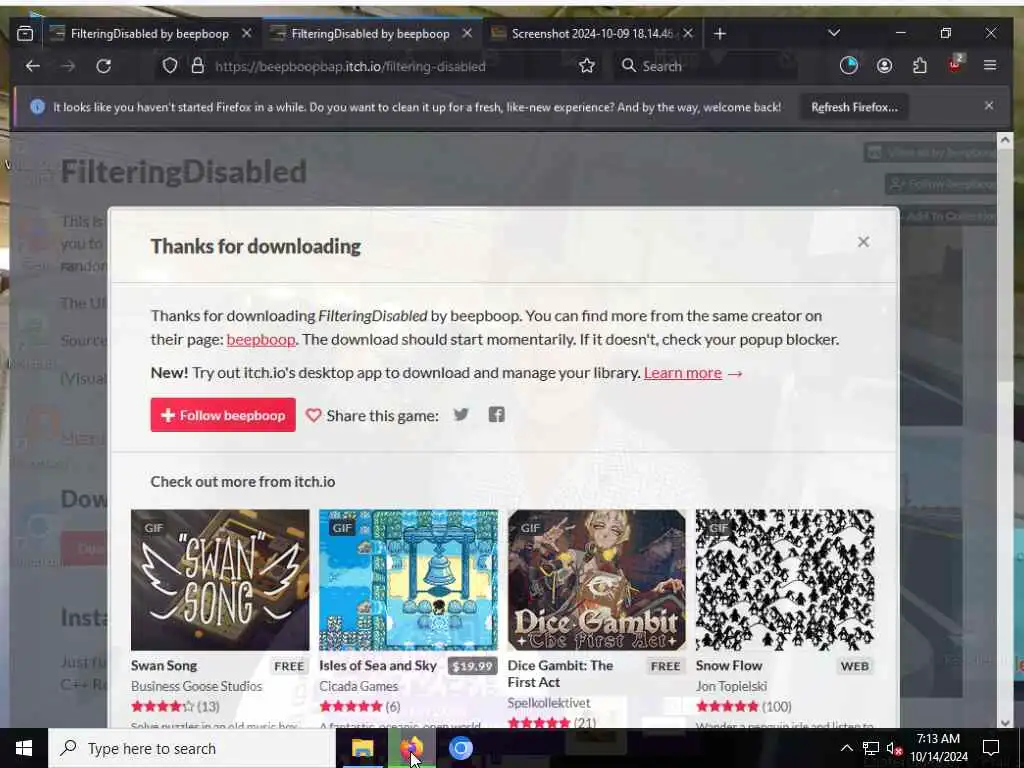1024x768 pixels.
Task: Open Cicada Games author link
Action: (x=359, y=686)
